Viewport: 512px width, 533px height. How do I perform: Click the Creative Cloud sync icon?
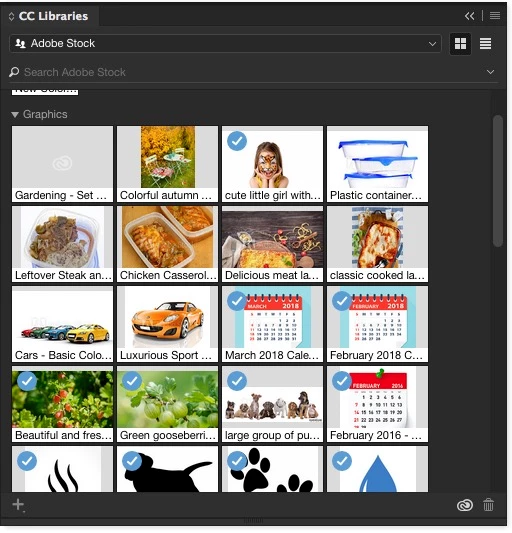pos(465,505)
